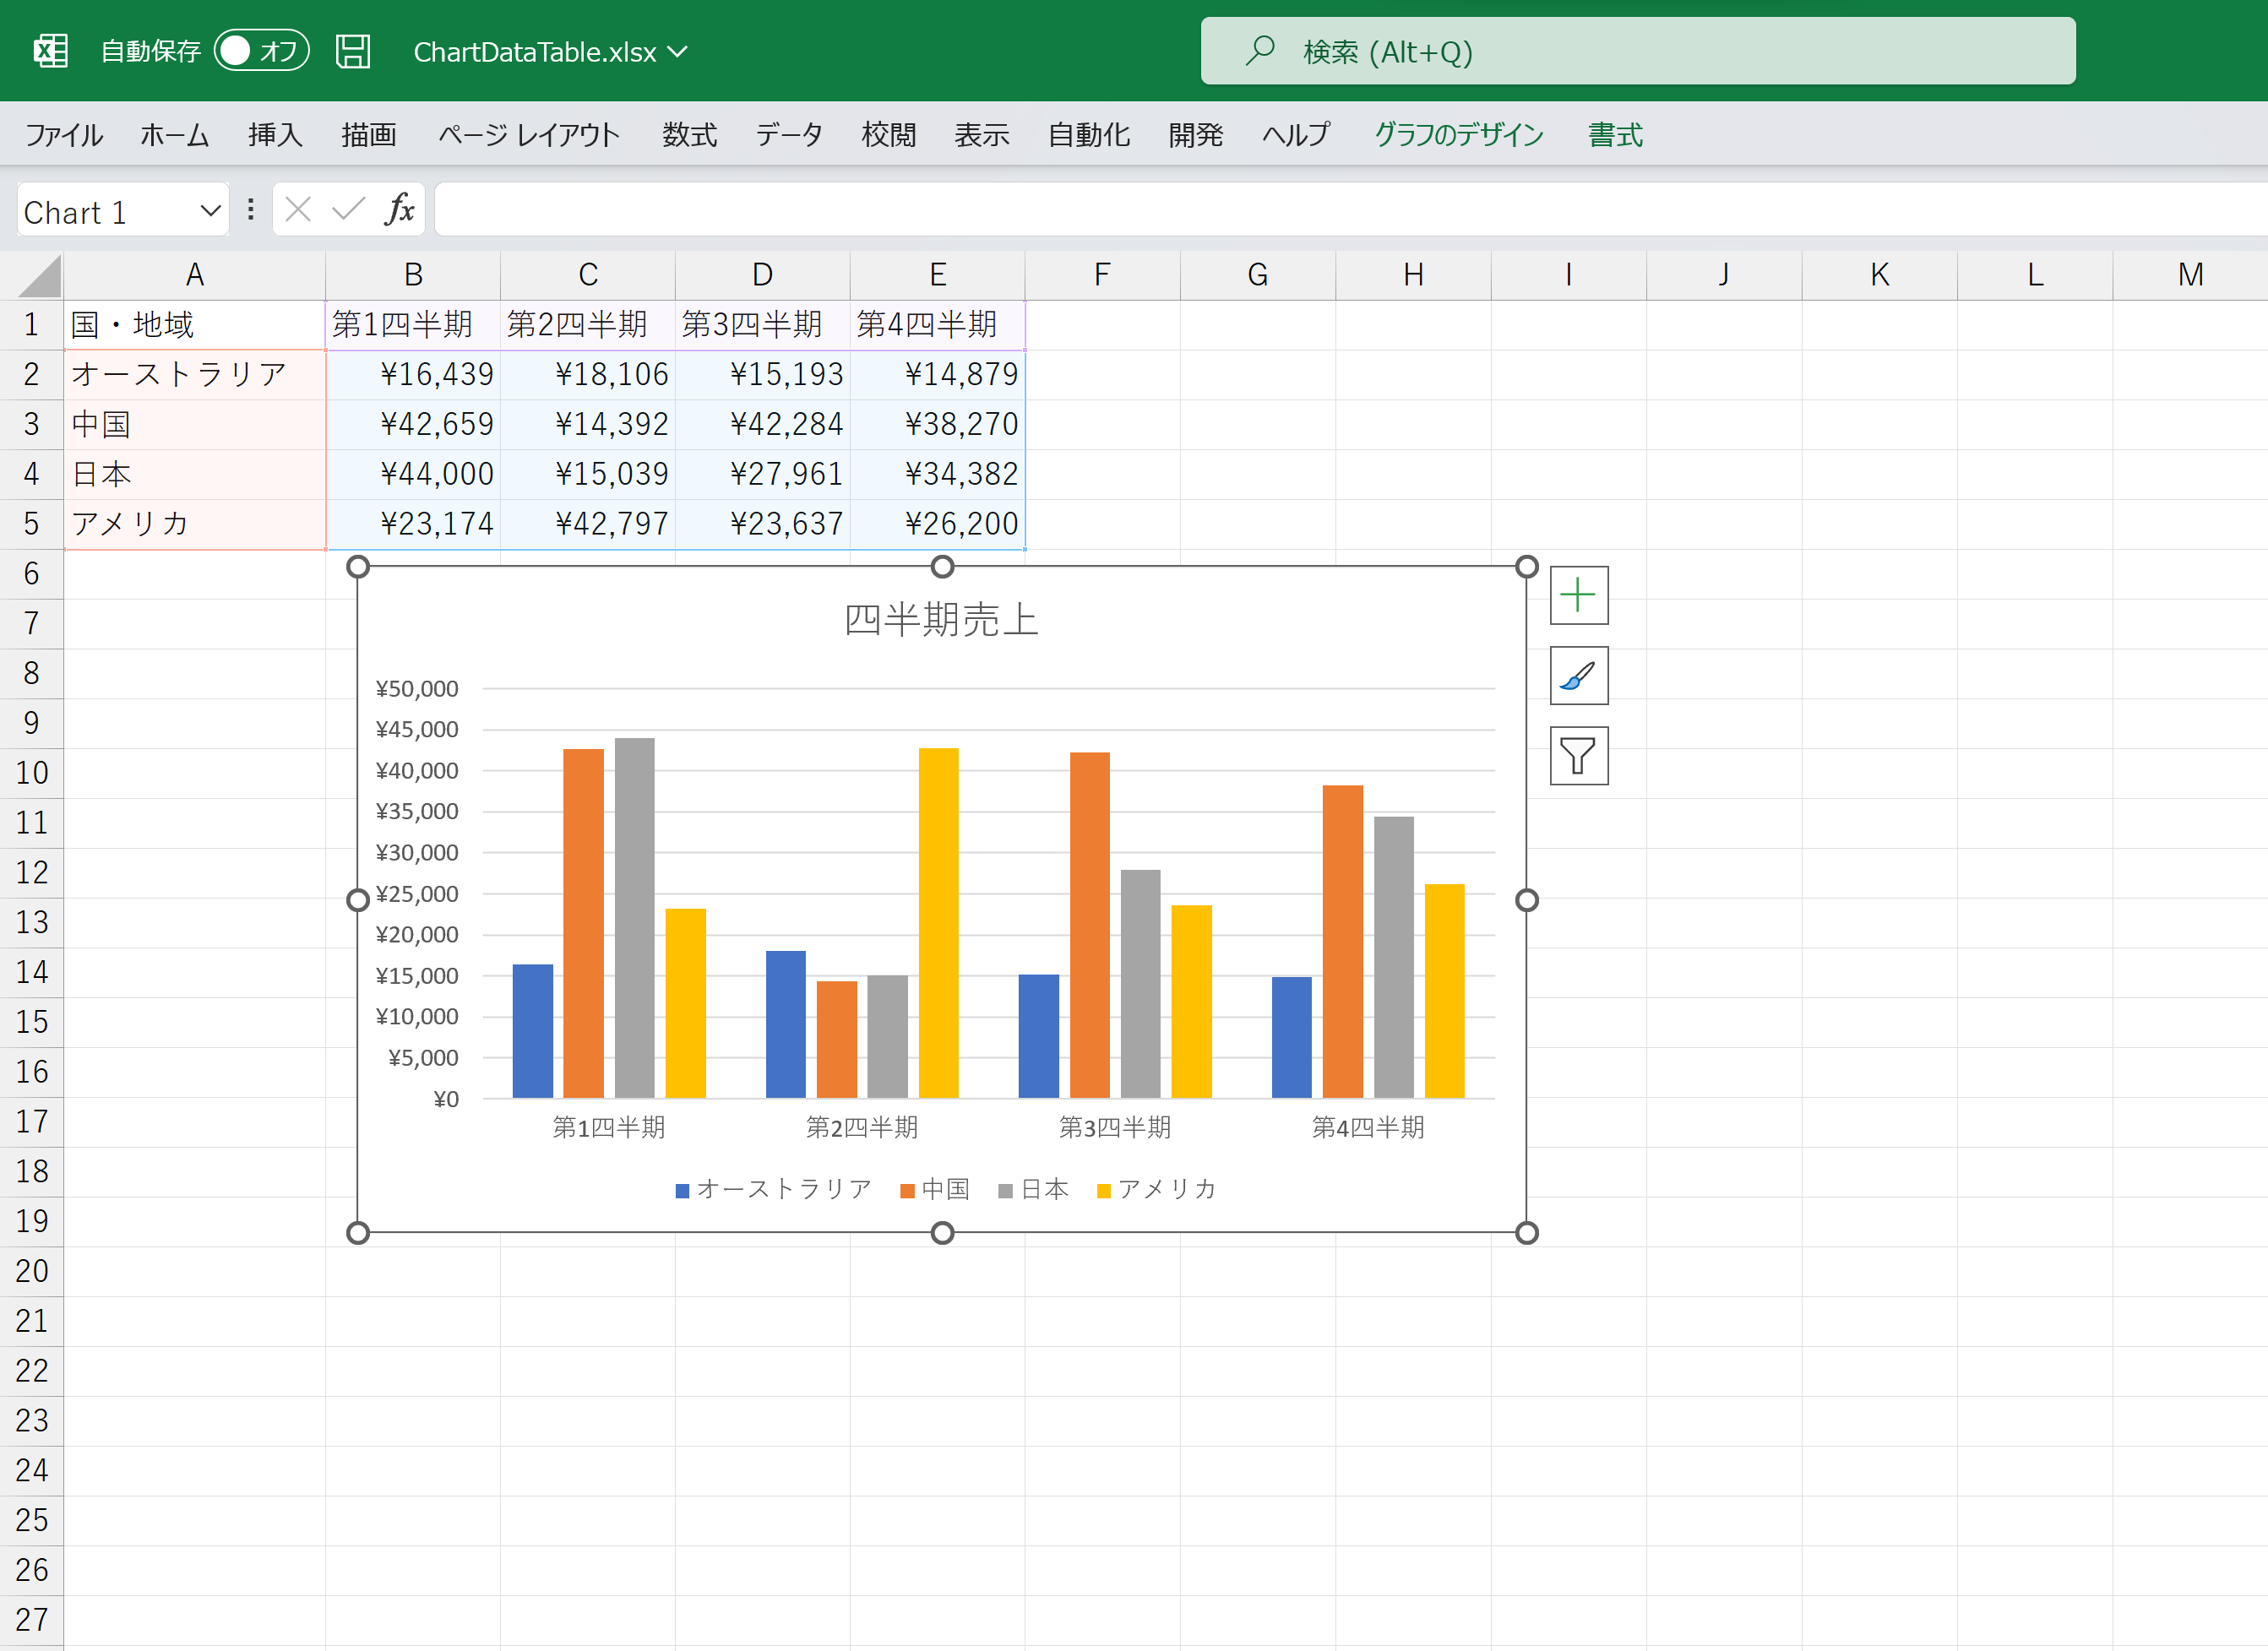Select cell A5 アメリカ
Screen dimensions: 2268x1651
click(195, 524)
